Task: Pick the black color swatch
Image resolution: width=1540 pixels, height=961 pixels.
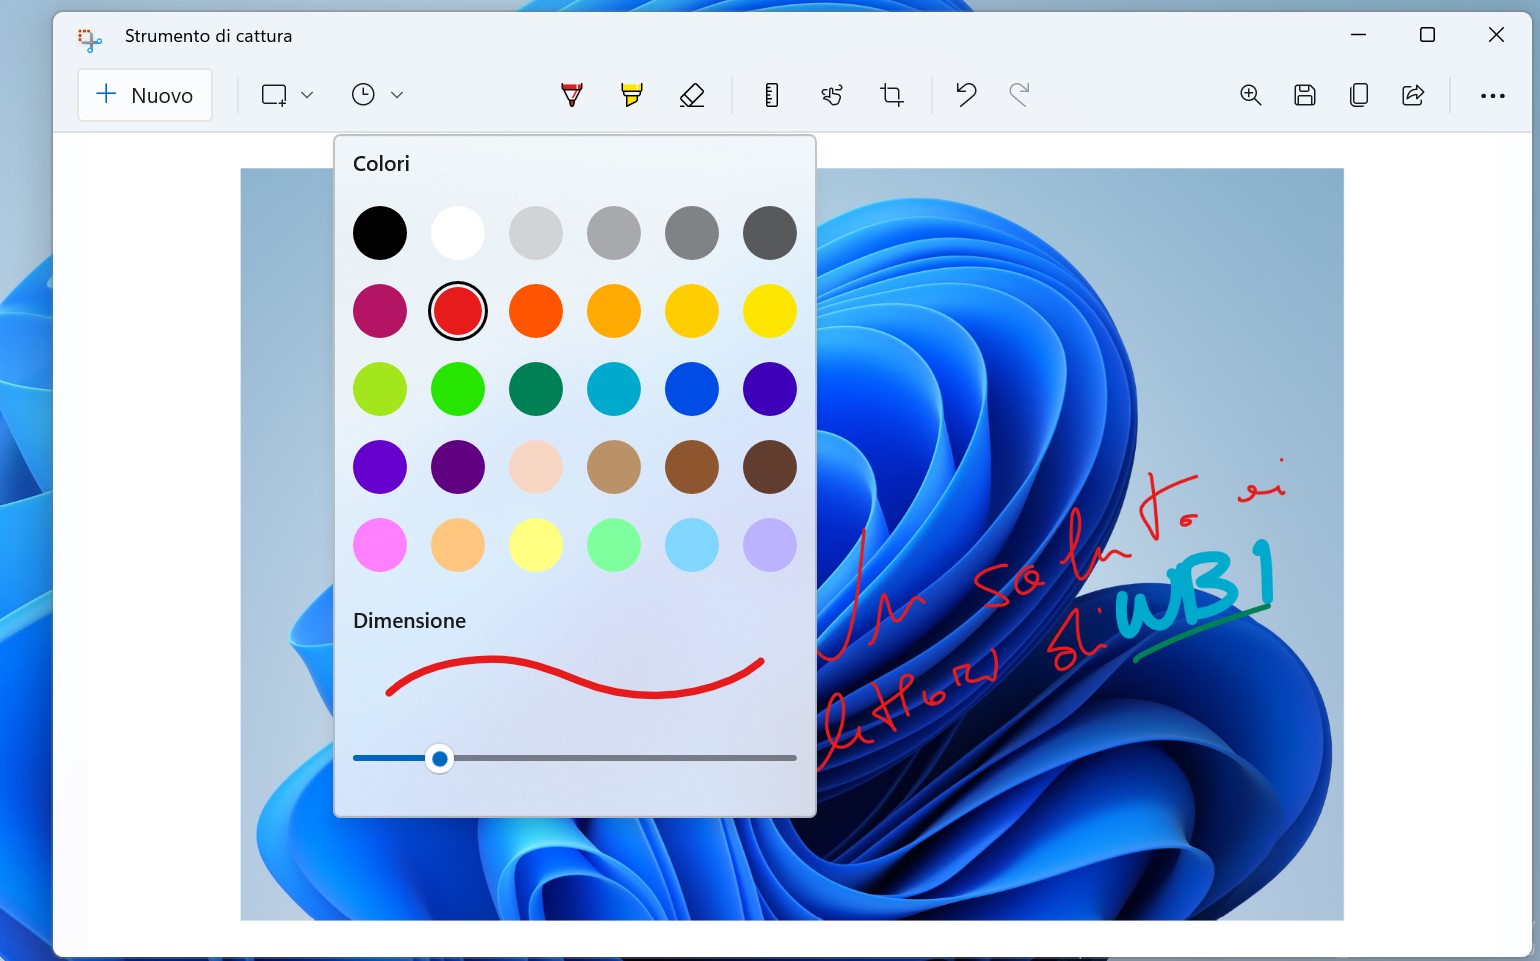Action: [x=380, y=233]
